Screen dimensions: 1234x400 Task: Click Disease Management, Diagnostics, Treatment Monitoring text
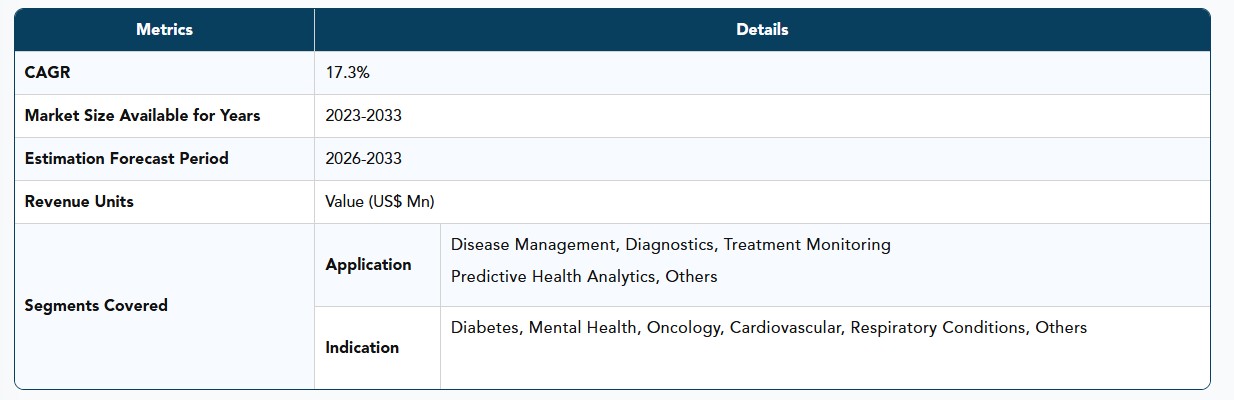pos(670,245)
